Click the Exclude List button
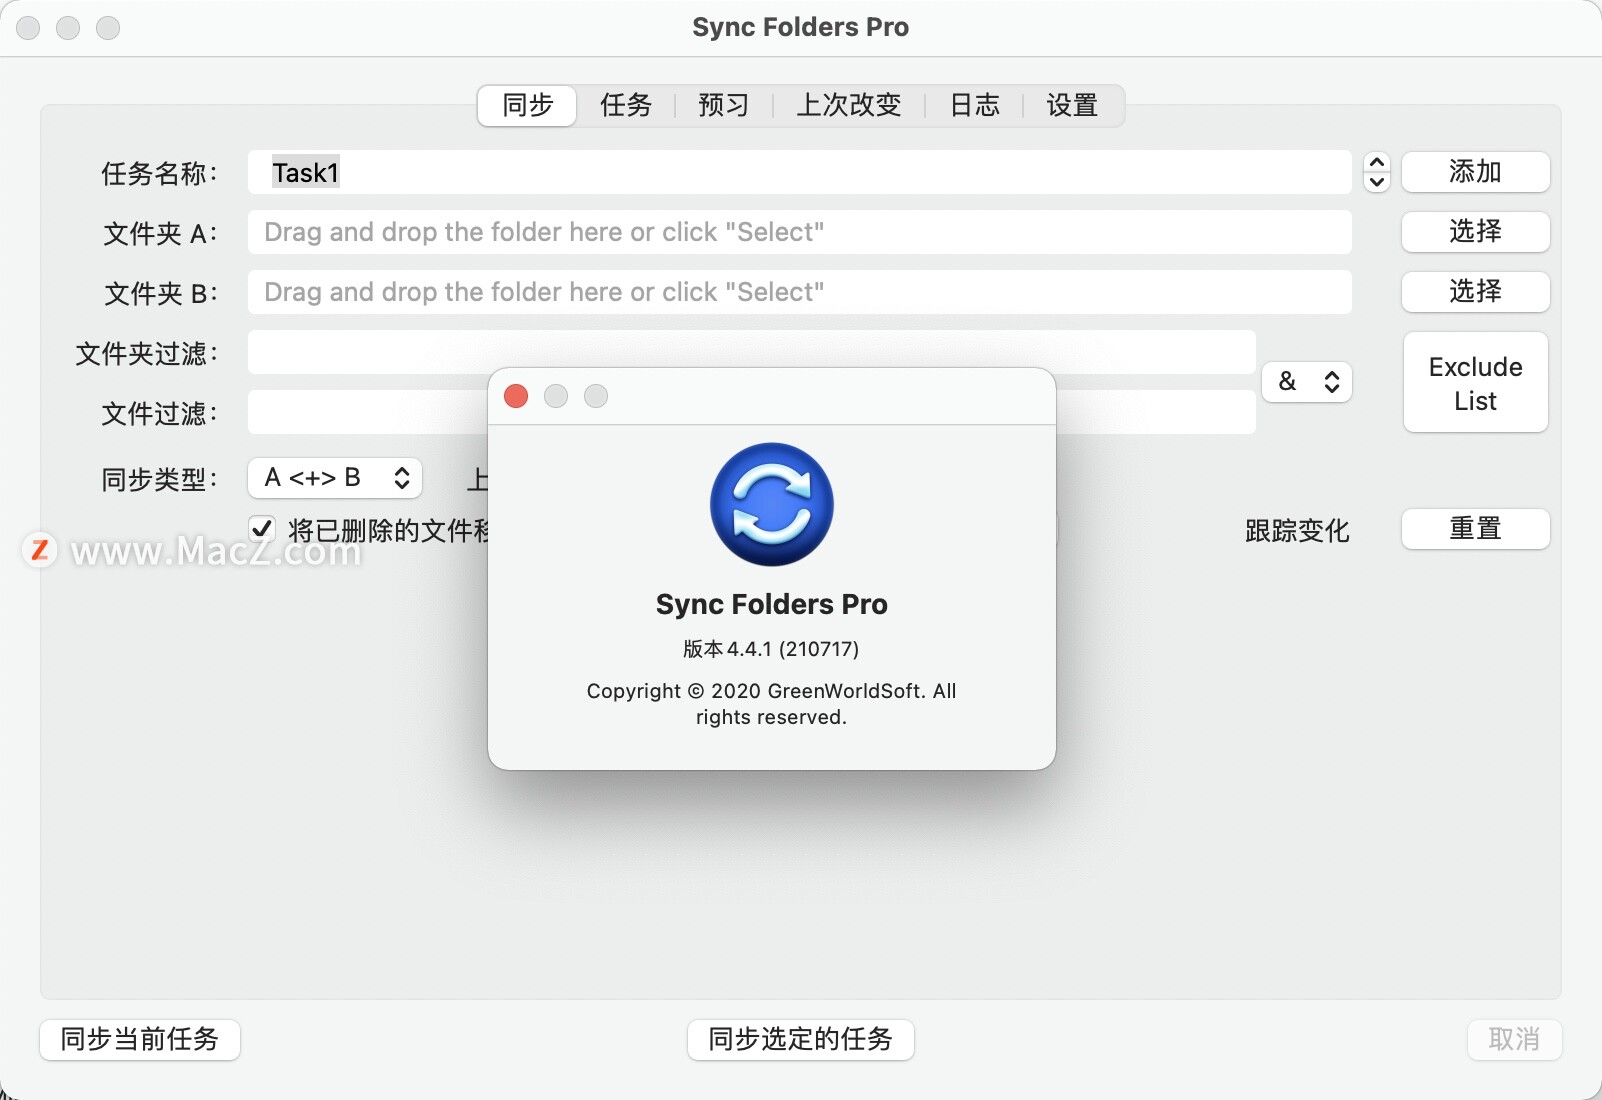This screenshot has width=1602, height=1100. (x=1475, y=383)
